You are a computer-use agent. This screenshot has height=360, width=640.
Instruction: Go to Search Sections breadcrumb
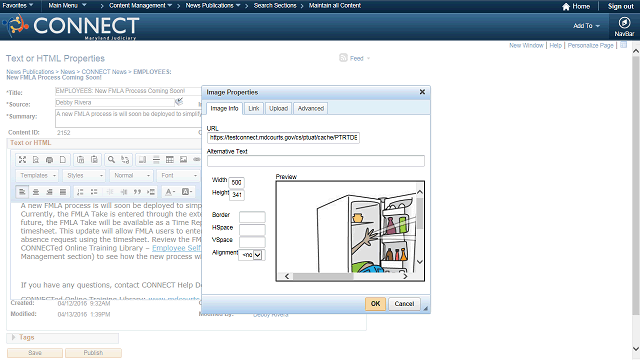click(x=275, y=6)
